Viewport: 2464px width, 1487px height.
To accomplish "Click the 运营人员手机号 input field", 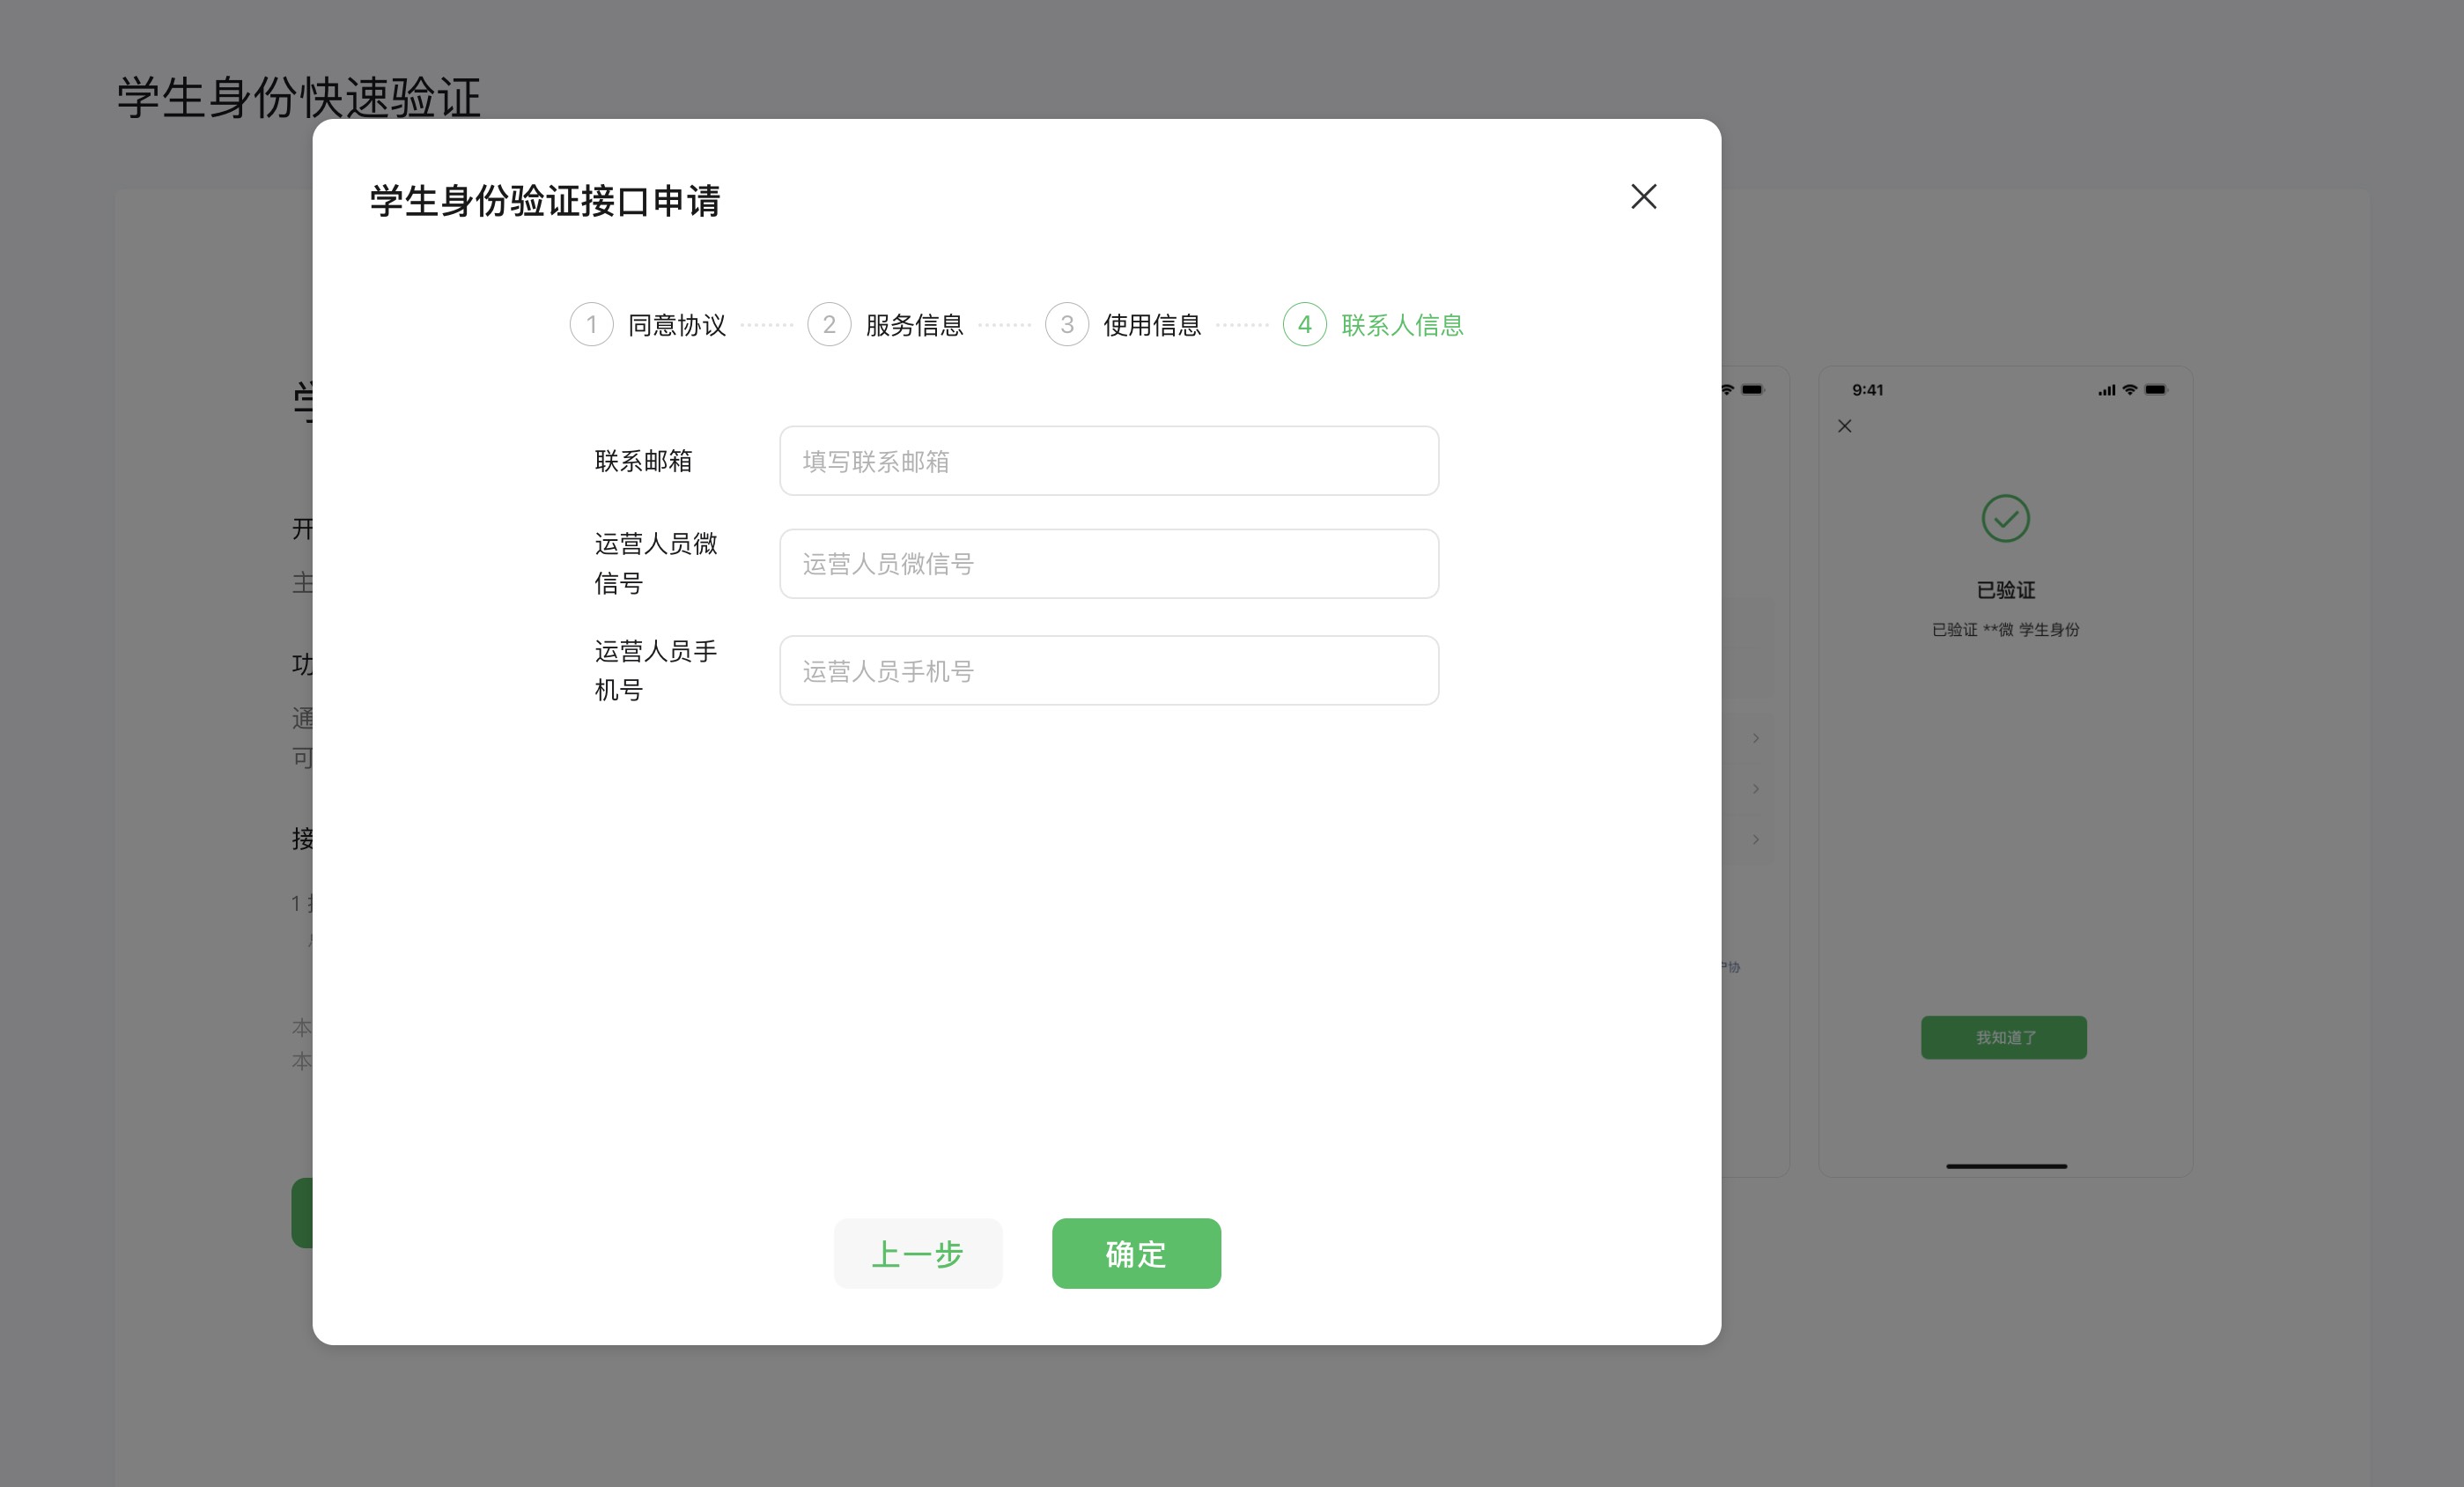I will 1108,671.
